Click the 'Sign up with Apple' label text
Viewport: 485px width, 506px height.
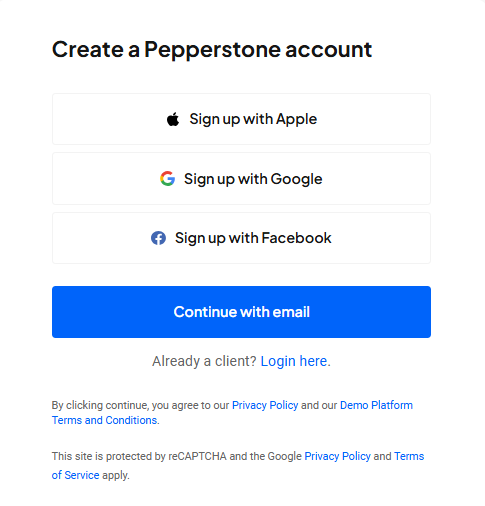click(x=253, y=119)
